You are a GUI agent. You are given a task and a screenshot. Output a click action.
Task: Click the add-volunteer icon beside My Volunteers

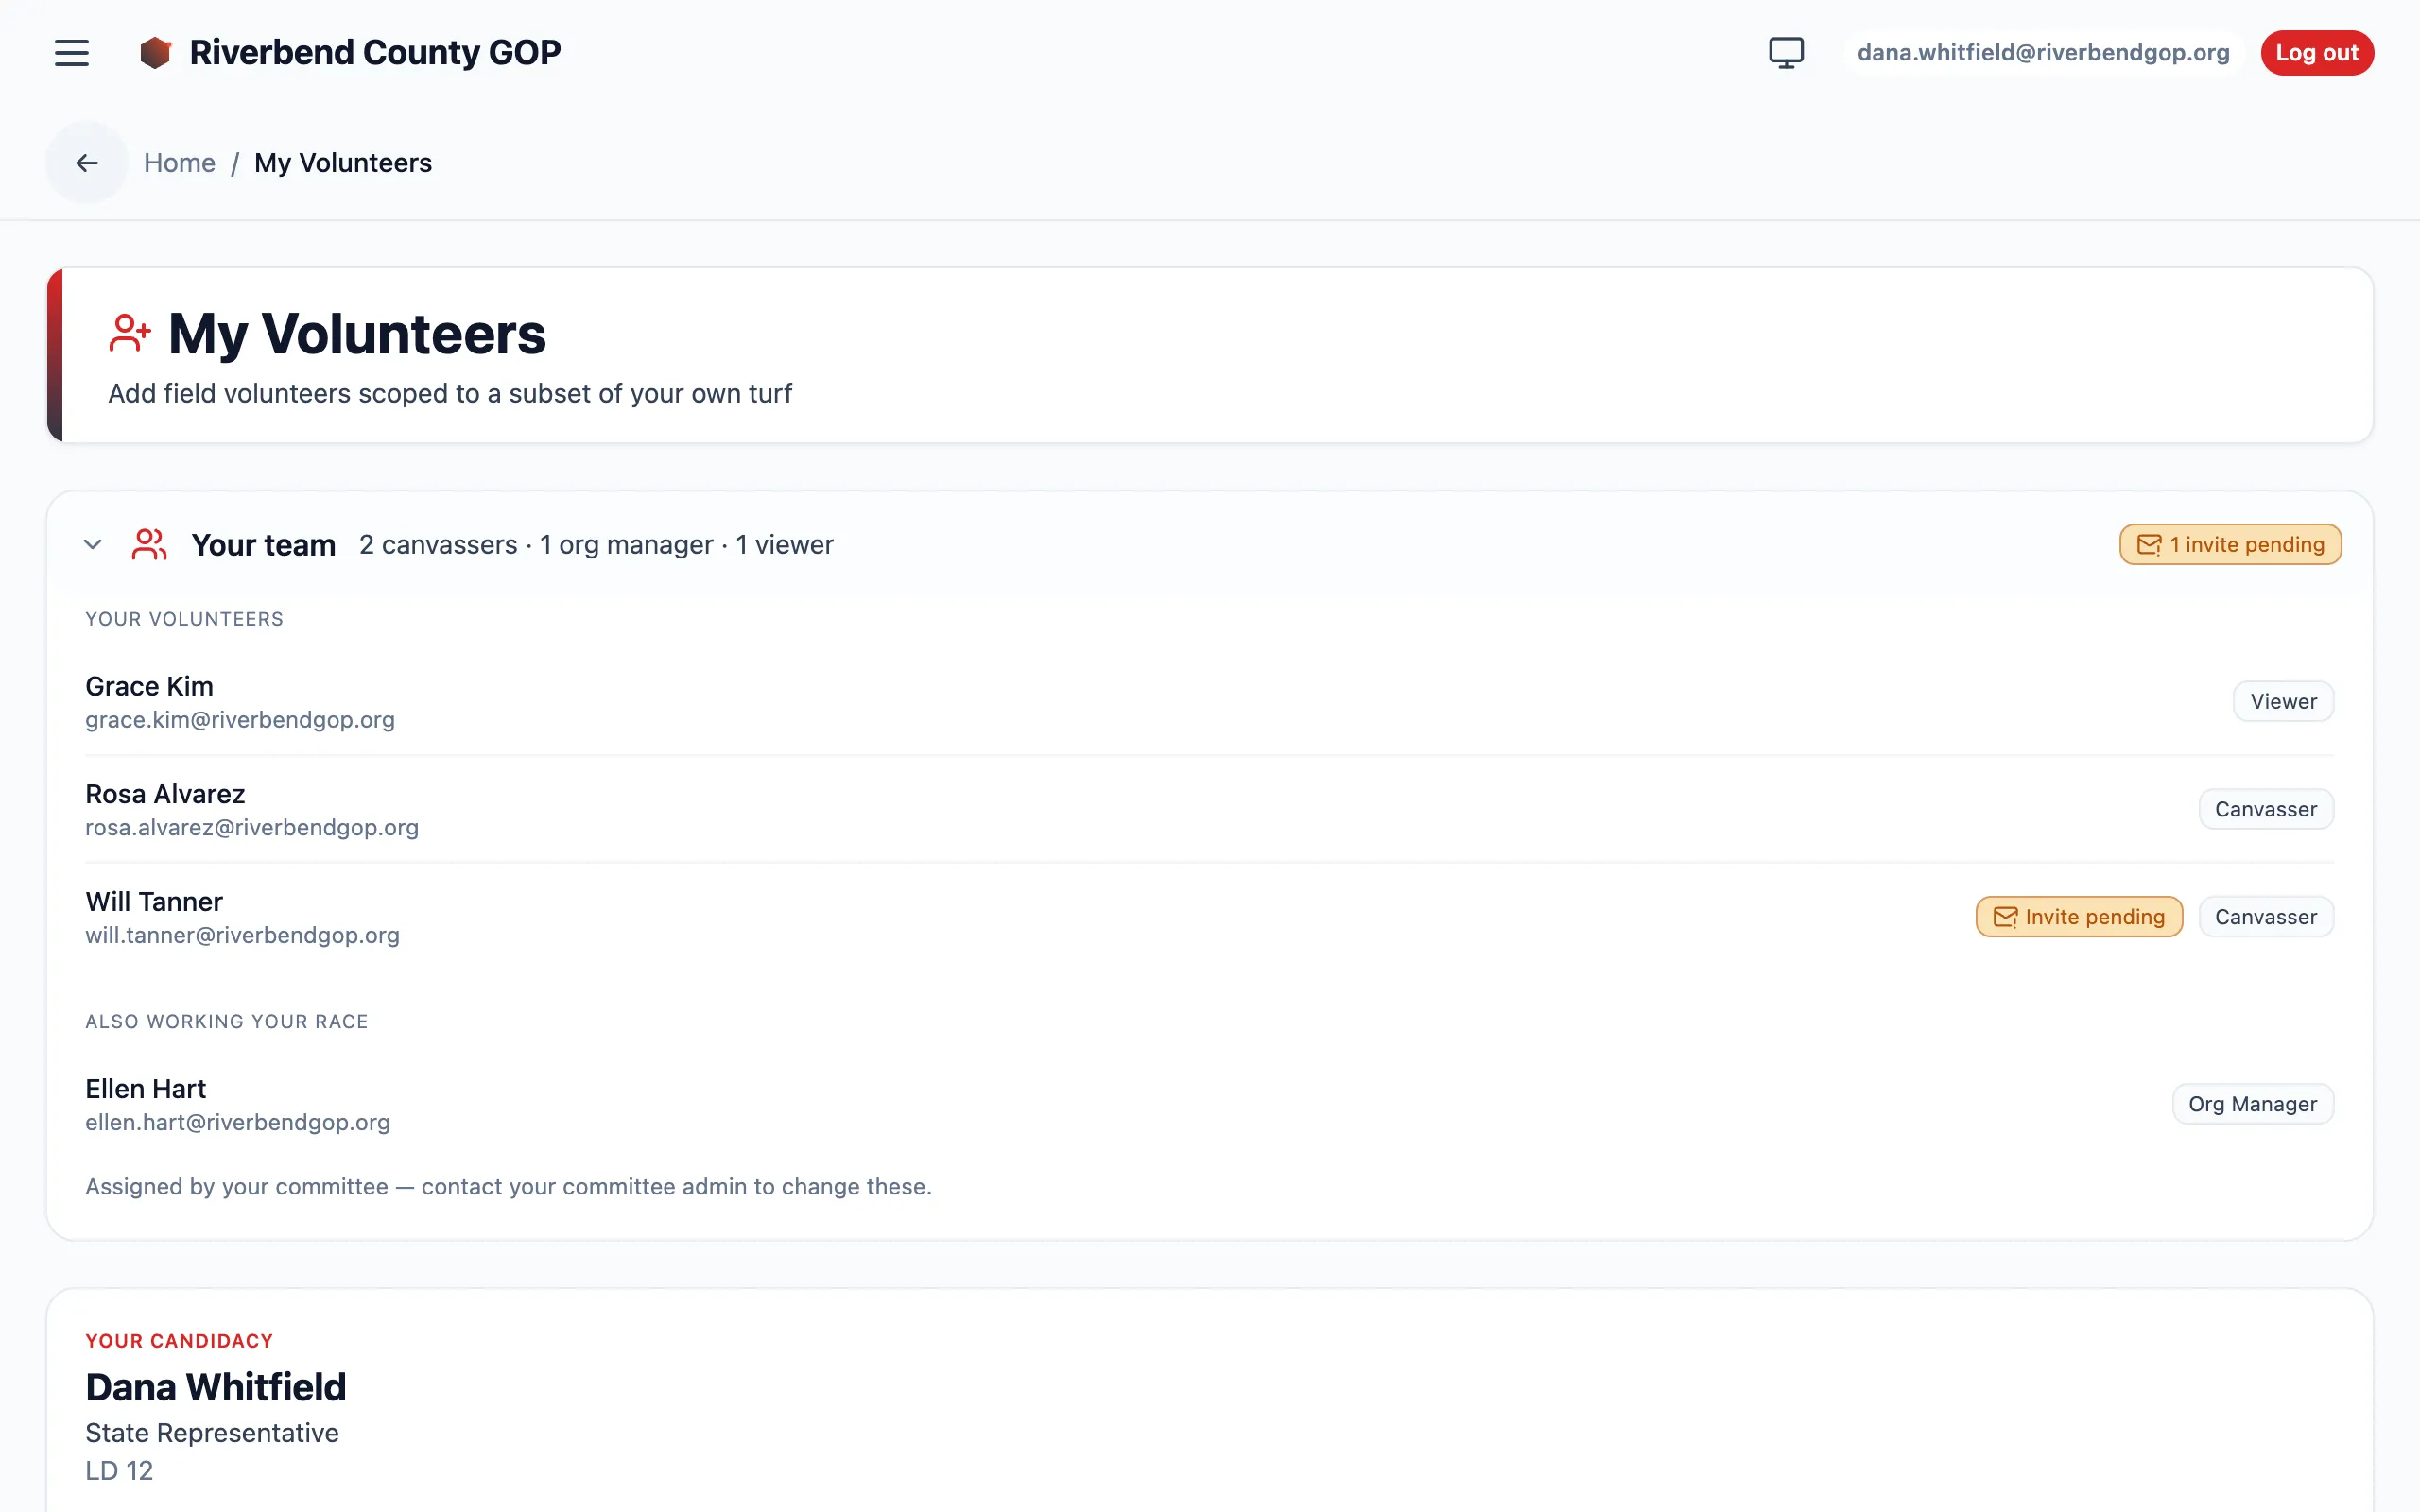coord(130,333)
